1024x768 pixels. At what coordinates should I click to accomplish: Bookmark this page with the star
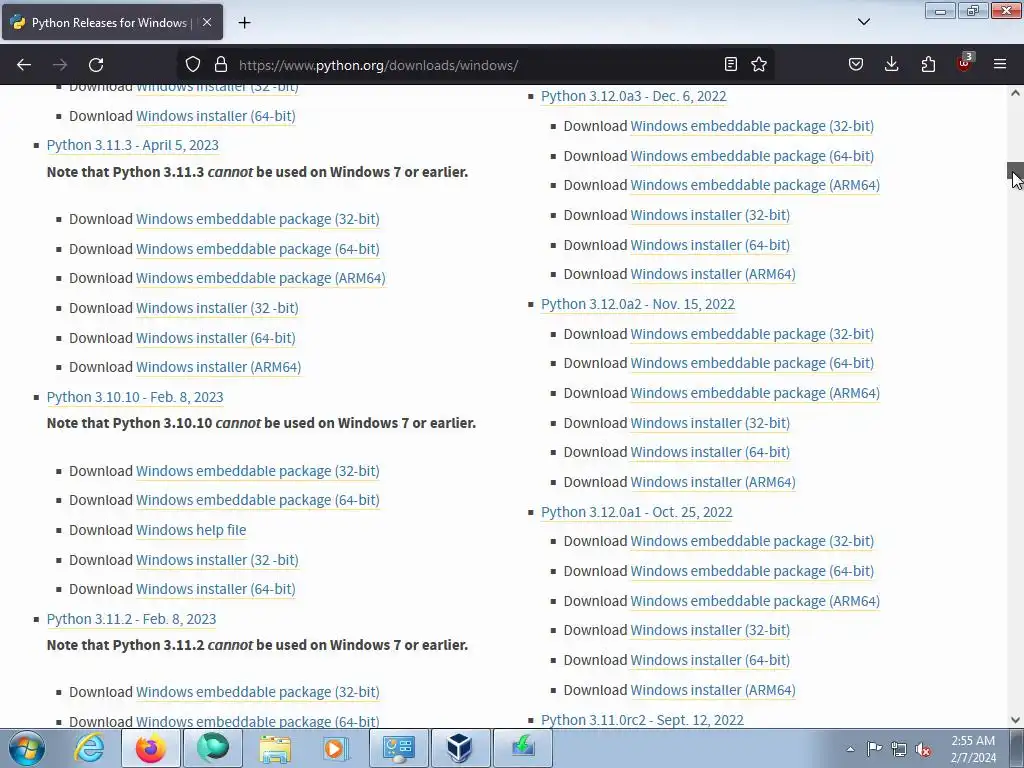[x=759, y=64]
